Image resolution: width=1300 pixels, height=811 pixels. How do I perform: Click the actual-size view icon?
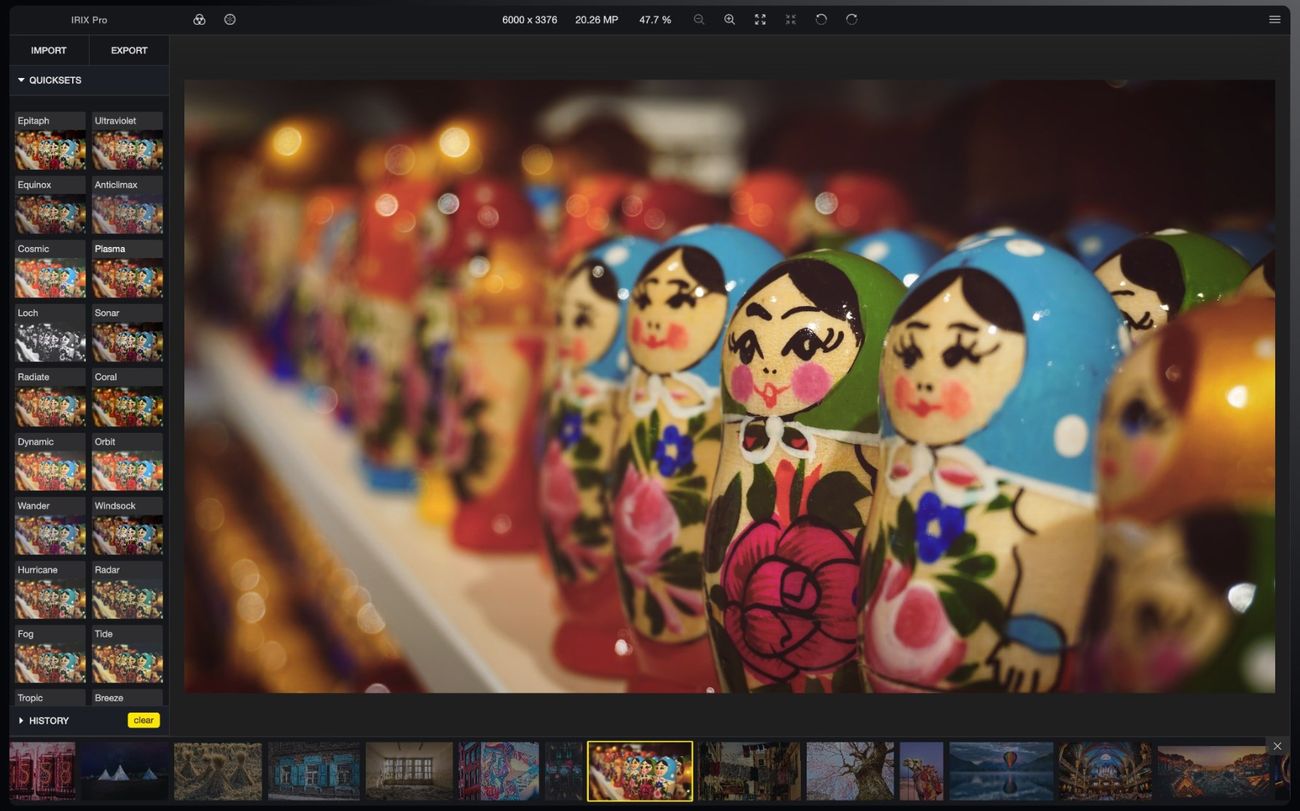point(790,19)
